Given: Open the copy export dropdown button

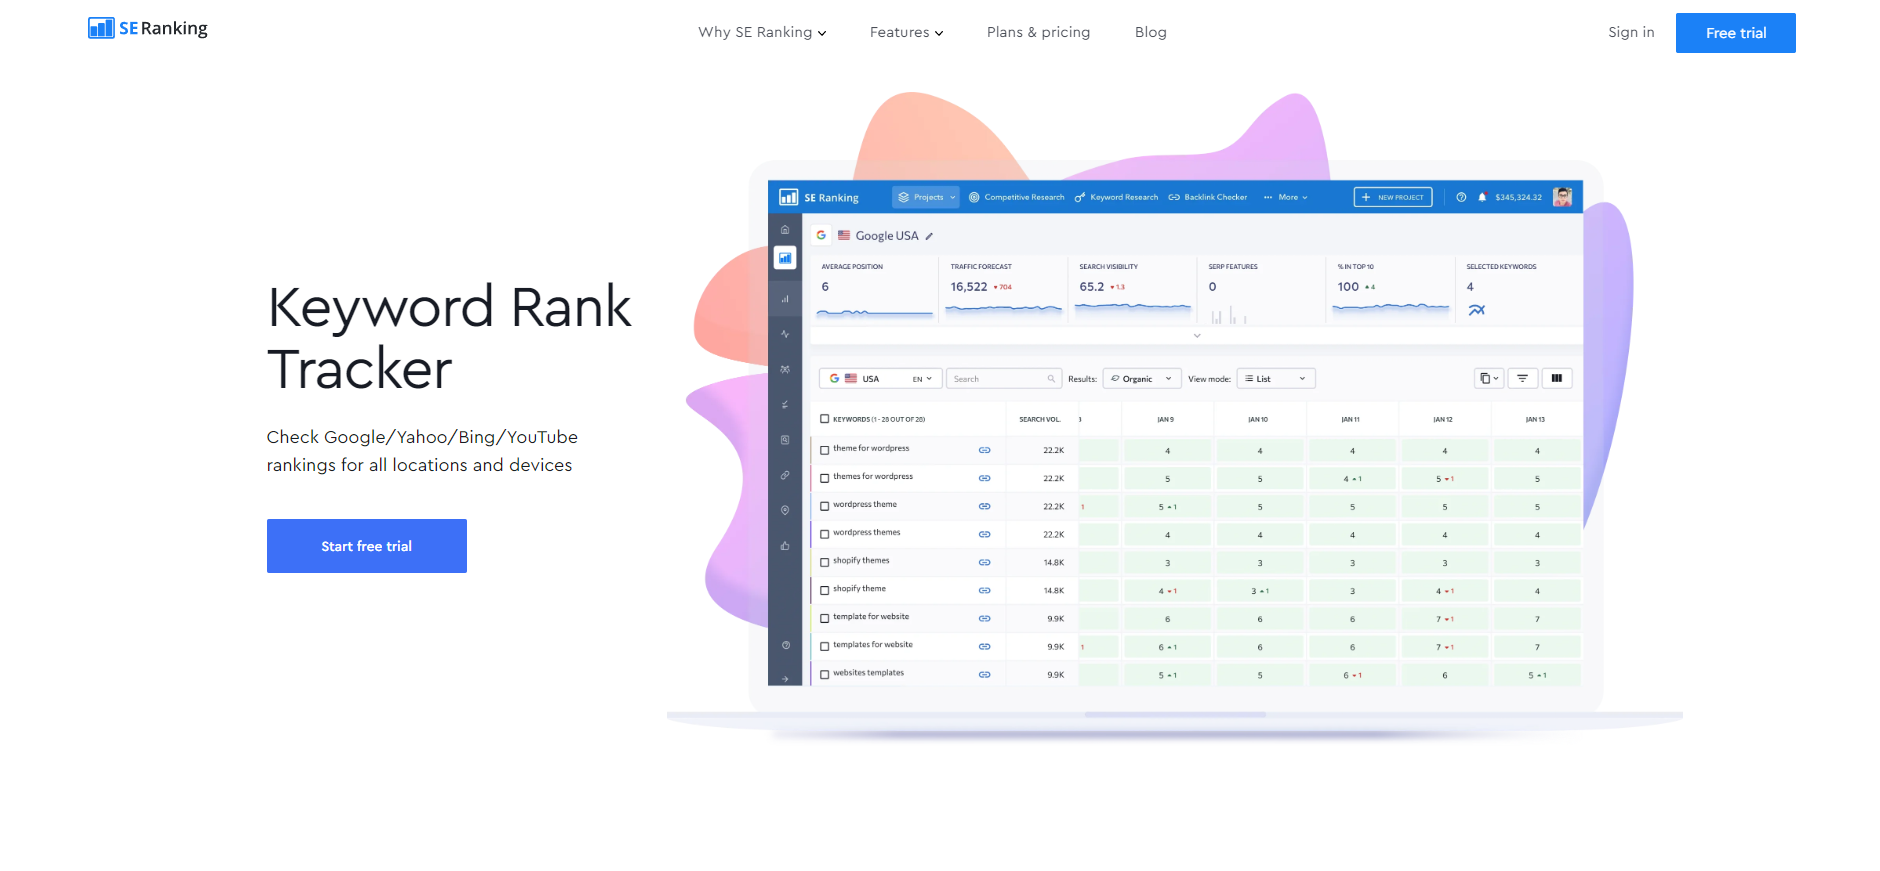Looking at the screenshot, I should click(x=1489, y=378).
